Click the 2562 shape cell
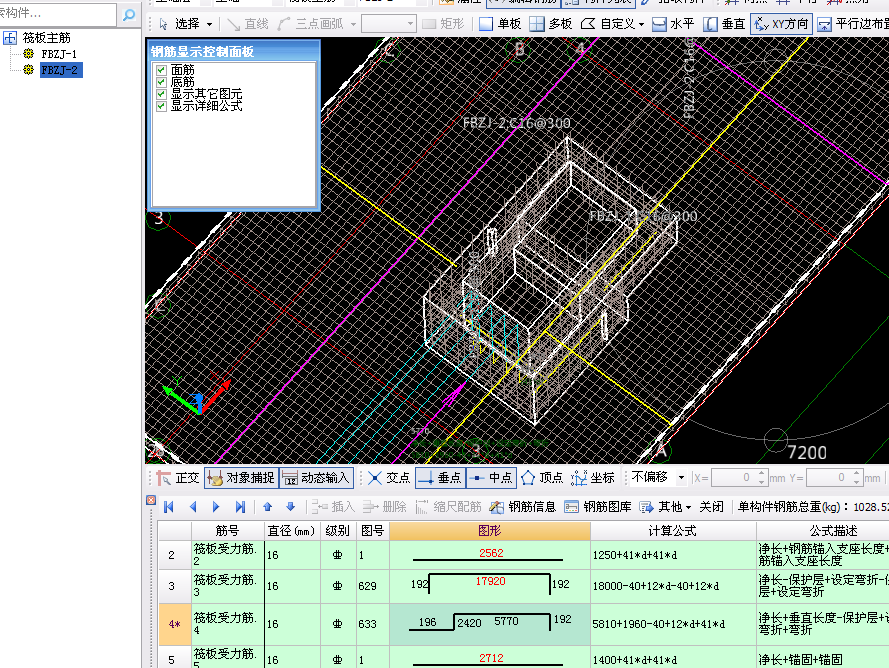The height and width of the screenshot is (668, 889). pyautogui.click(x=490, y=555)
